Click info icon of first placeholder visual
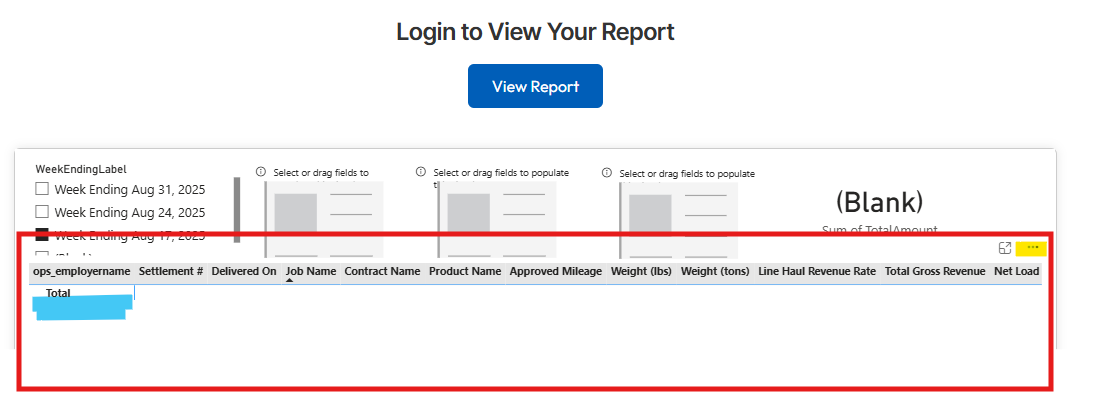The image size is (1097, 393). click(x=261, y=171)
